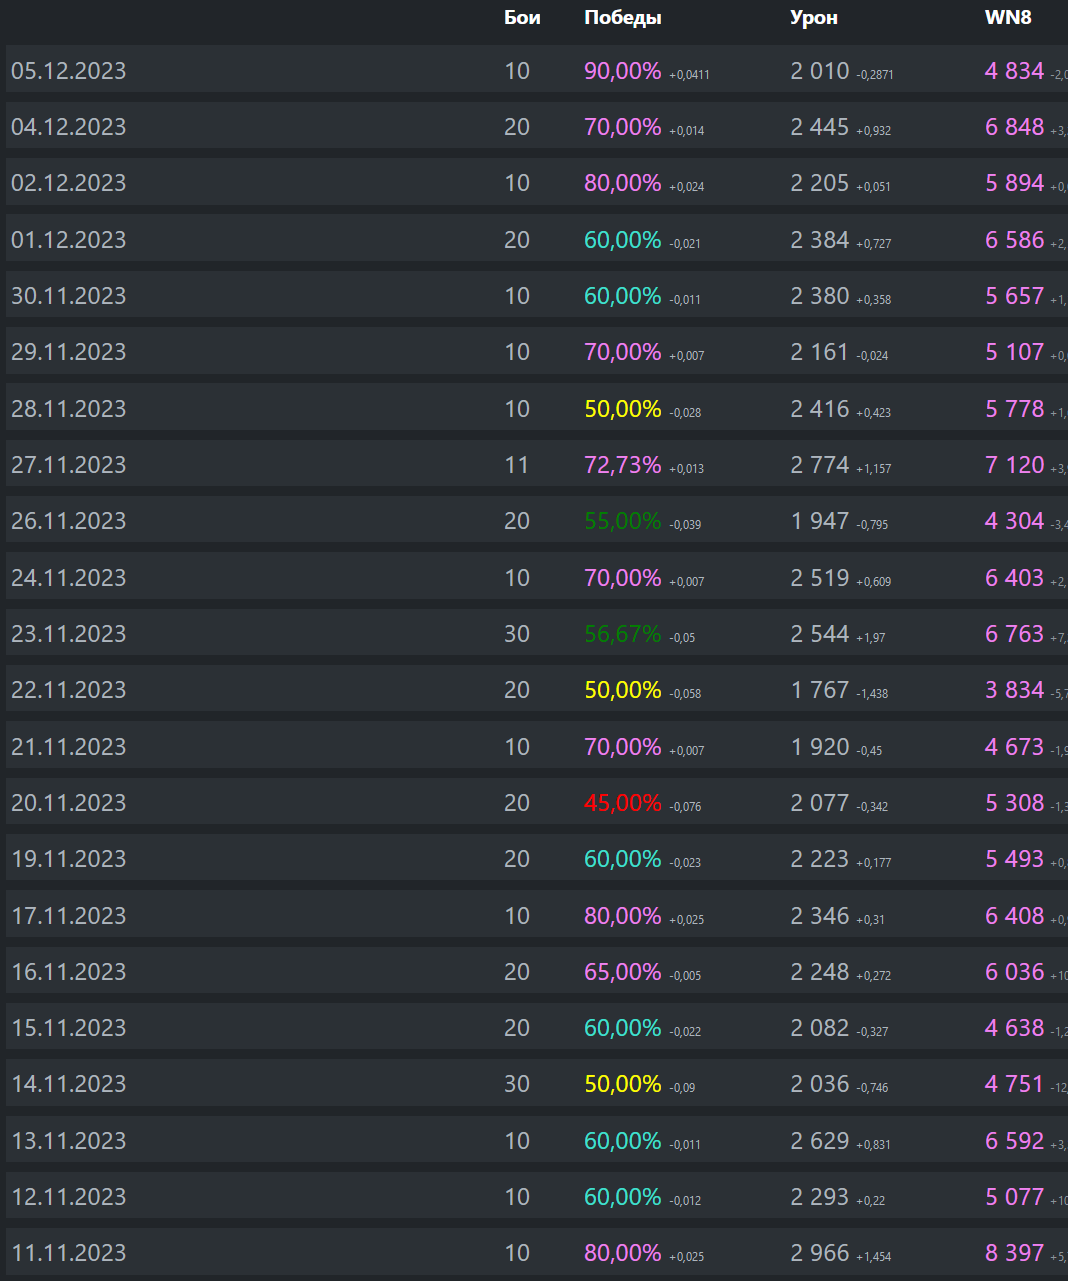Image resolution: width=1068 pixels, height=1281 pixels.
Task: Click the 2 966 damage value
Action: pyautogui.click(x=820, y=1253)
